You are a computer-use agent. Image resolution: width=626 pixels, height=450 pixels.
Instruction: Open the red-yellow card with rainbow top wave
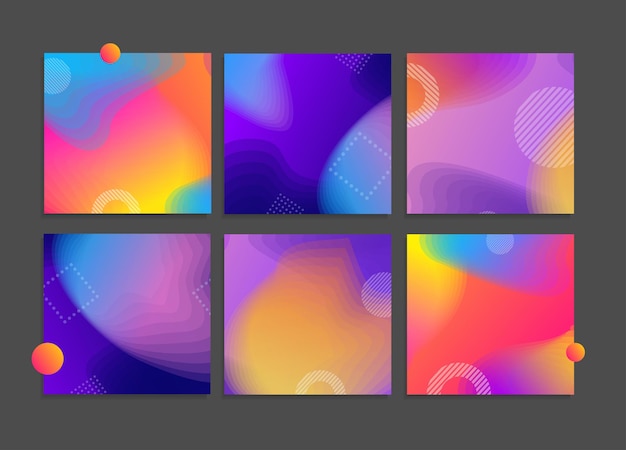coord(490,314)
